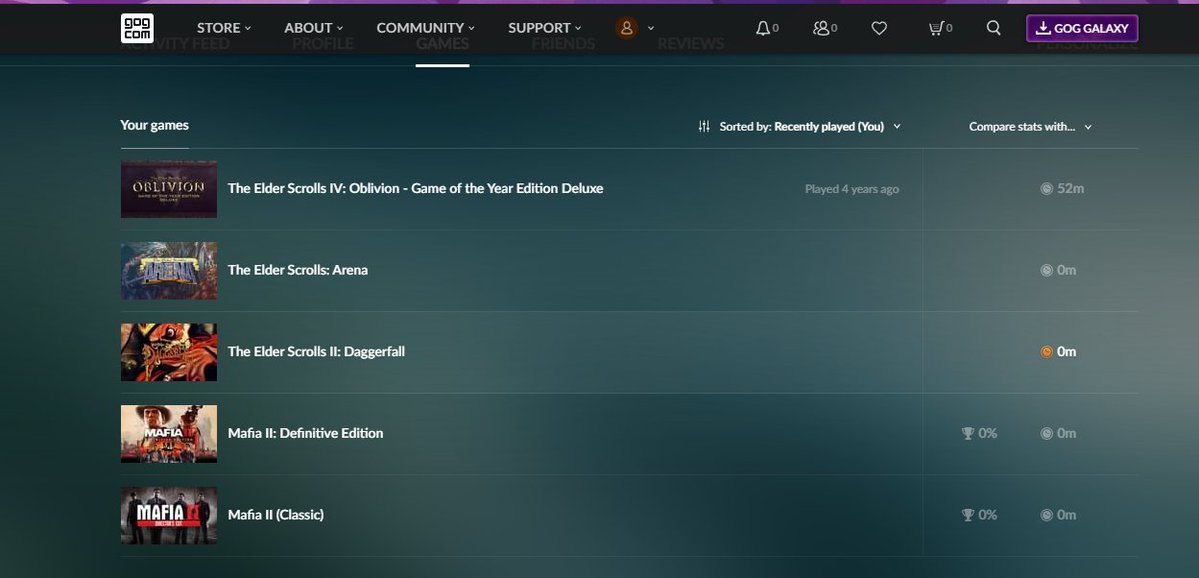Image resolution: width=1199 pixels, height=578 pixels.
Task: Expand the Store menu
Action: (x=224, y=28)
